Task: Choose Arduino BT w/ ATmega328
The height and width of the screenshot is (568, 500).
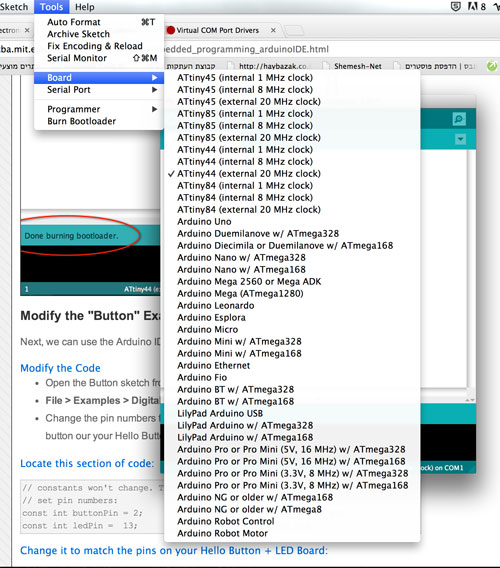Action: pyautogui.click(x=292, y=389)
